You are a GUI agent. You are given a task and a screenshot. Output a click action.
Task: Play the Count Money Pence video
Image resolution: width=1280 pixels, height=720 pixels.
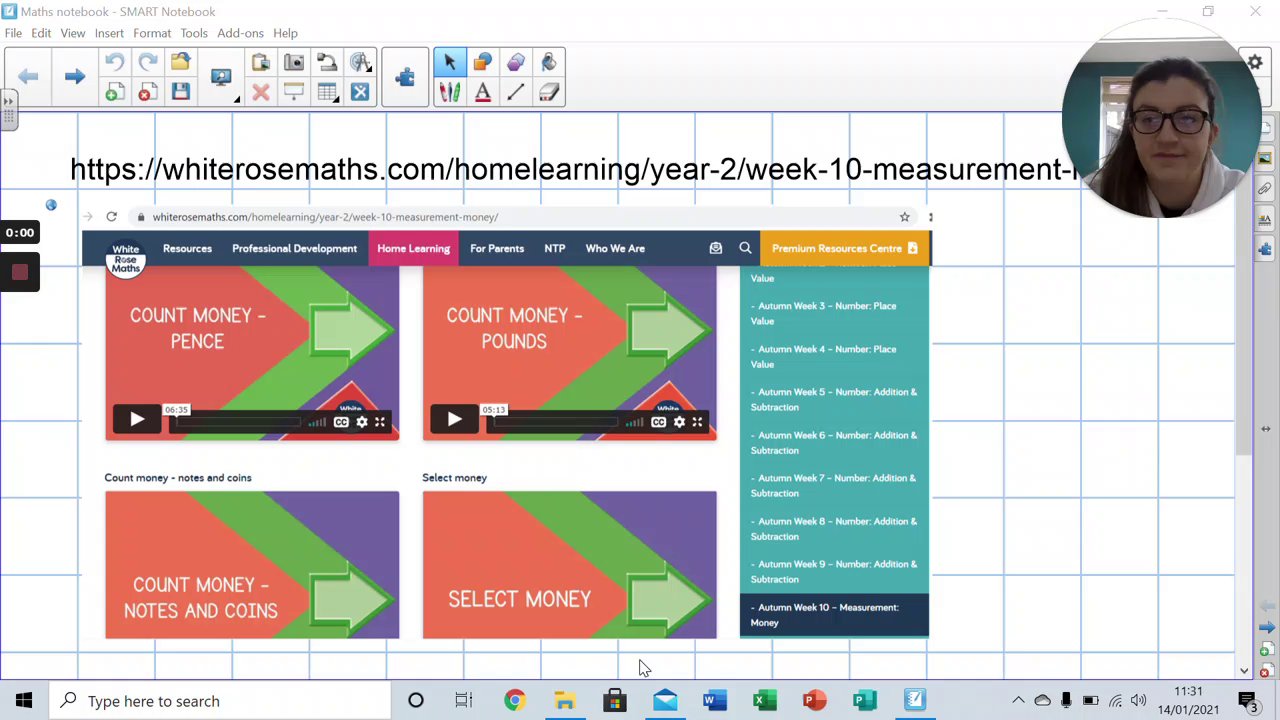(x=136, y=420)
